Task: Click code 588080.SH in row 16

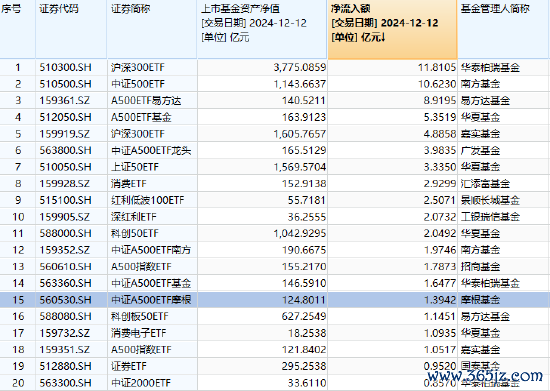Action: point(65,316)
